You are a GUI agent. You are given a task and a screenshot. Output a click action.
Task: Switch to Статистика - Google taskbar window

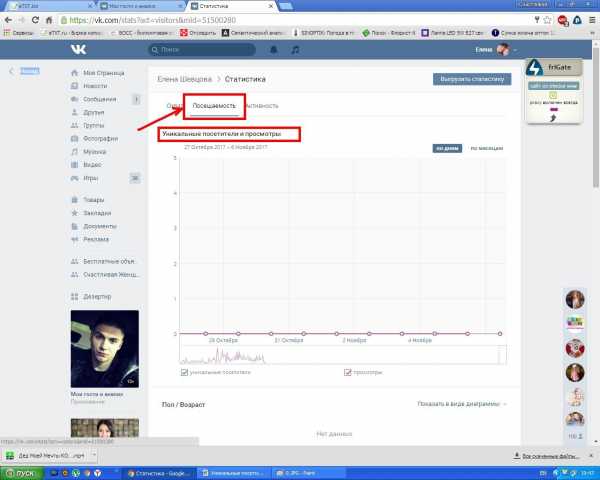click(x=158, y=473)
